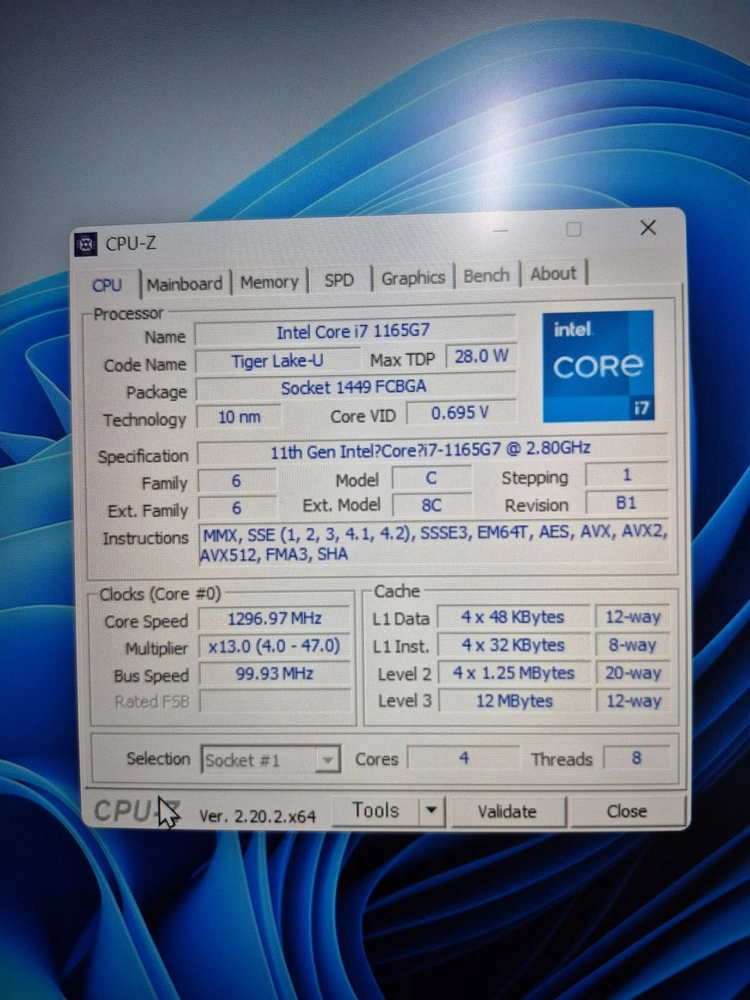Click the Family value '6'
750x1000 pixels.
(237, 481)
